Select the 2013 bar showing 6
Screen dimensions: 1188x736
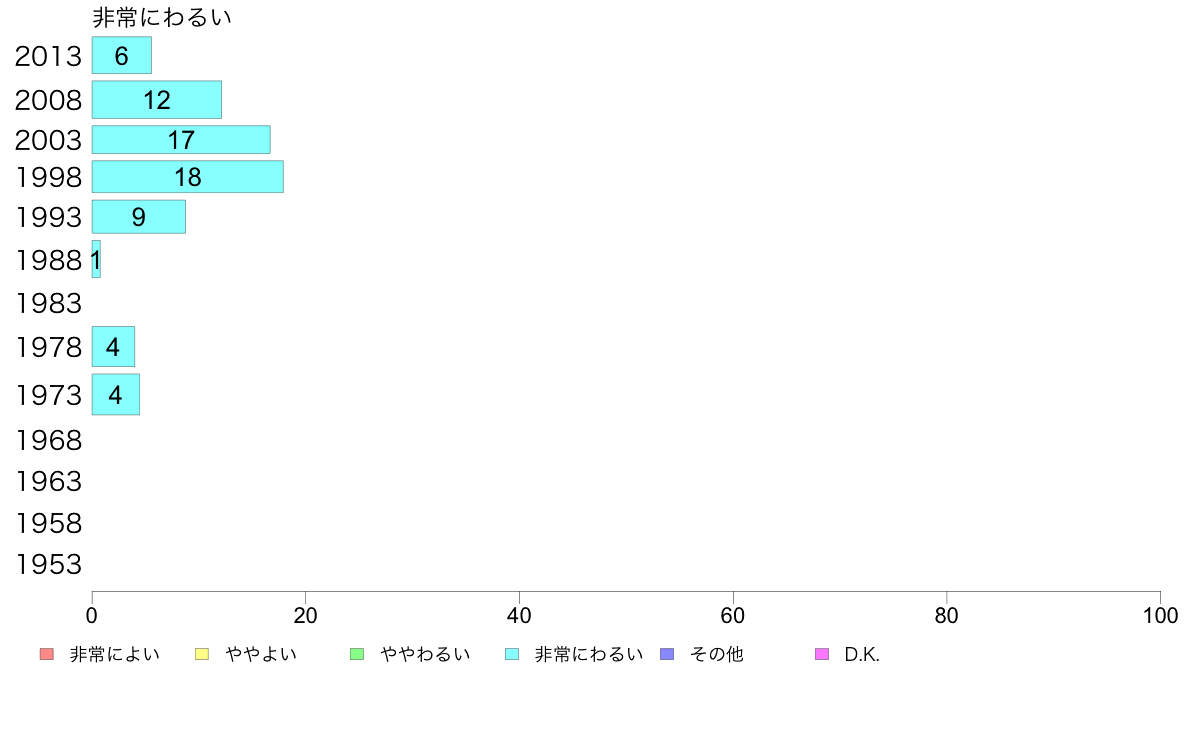(122, 55)
